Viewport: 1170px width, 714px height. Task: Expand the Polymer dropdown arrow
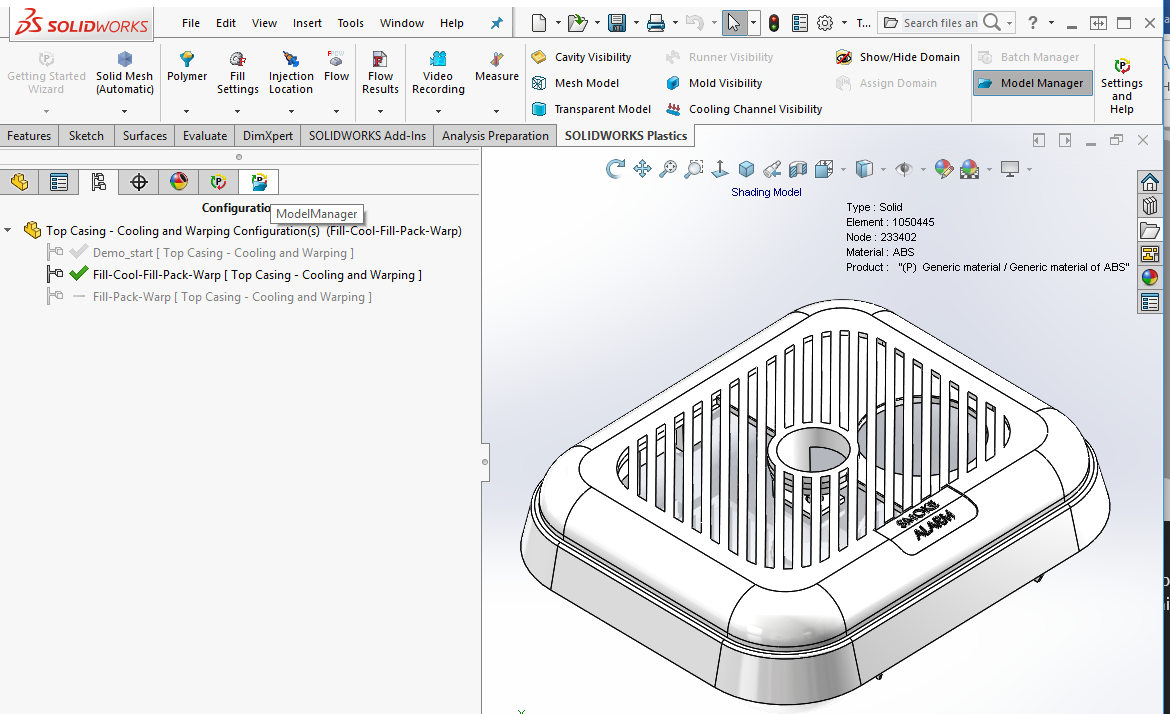[187, 112]
